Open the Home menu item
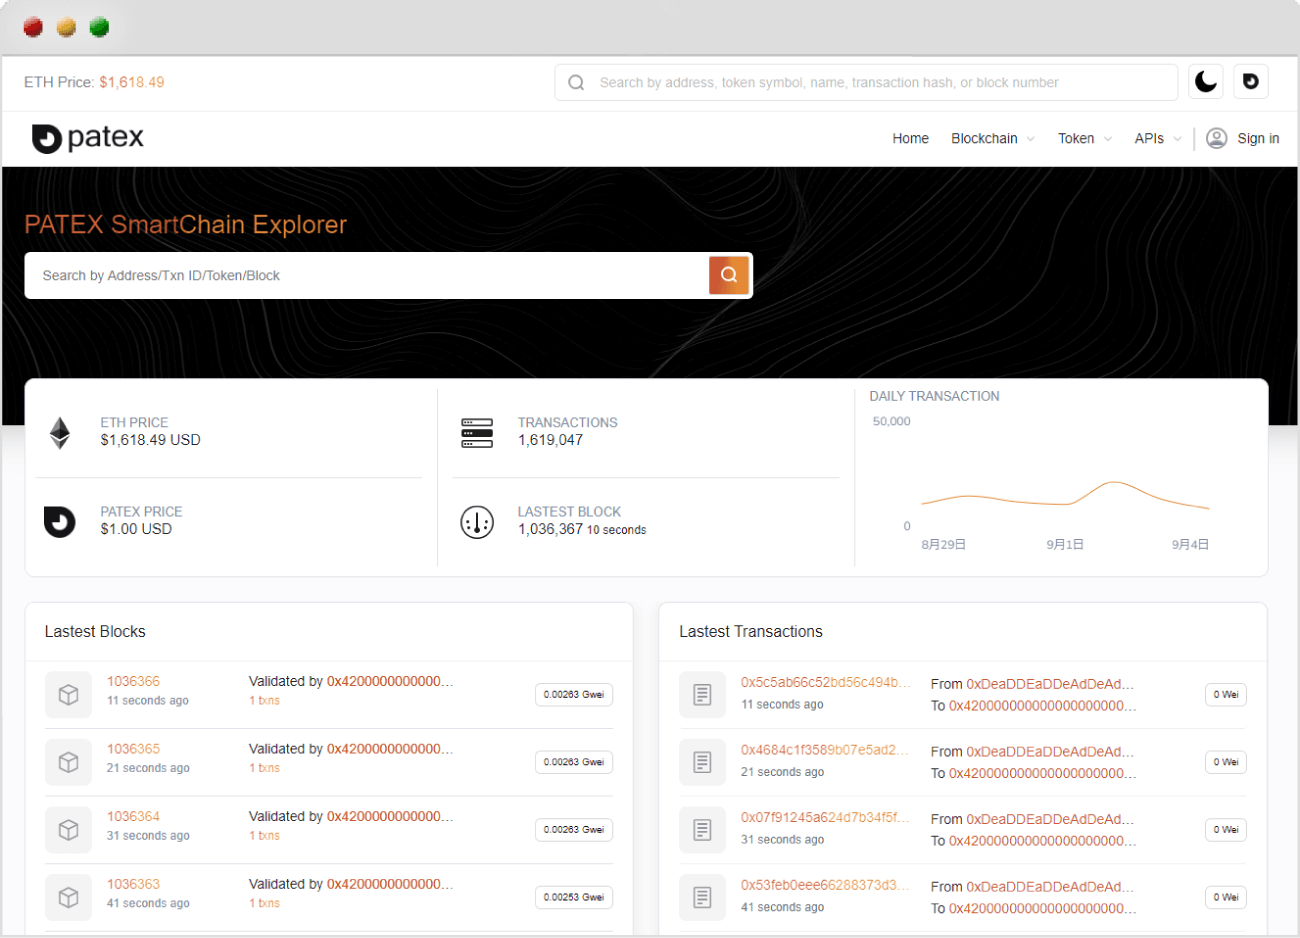This screenshot has width=1300, height=938. (x=910, y=139)
